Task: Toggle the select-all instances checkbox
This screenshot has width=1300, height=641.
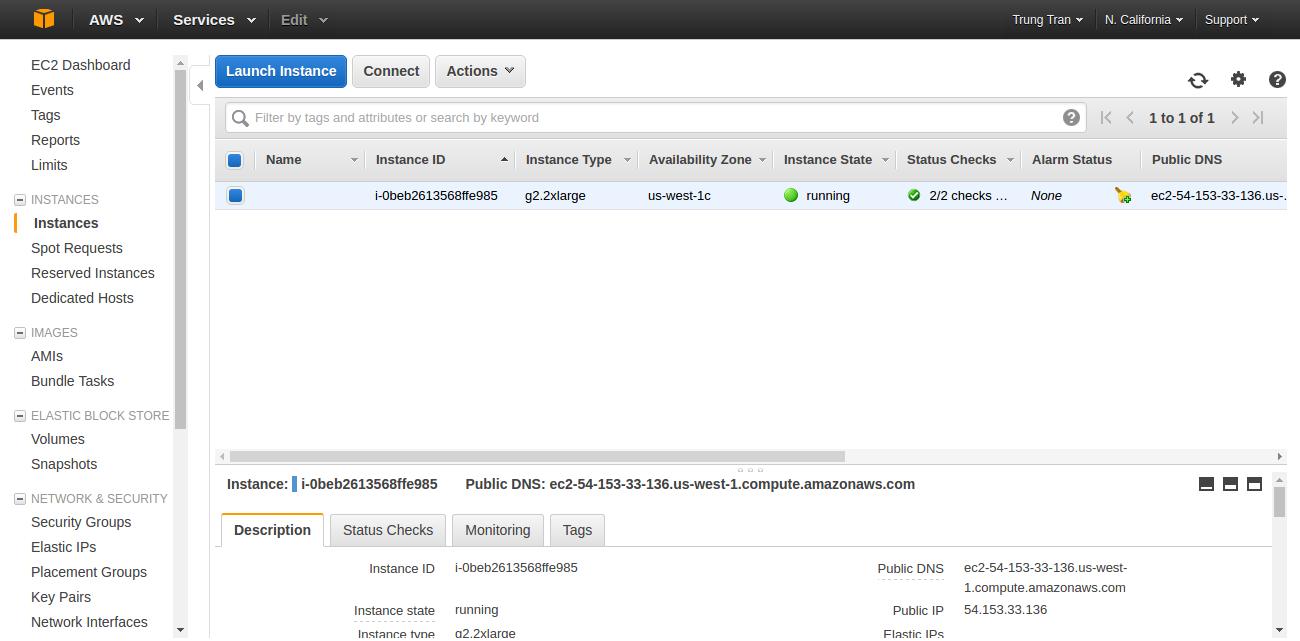Action: (x=235, y=160)
